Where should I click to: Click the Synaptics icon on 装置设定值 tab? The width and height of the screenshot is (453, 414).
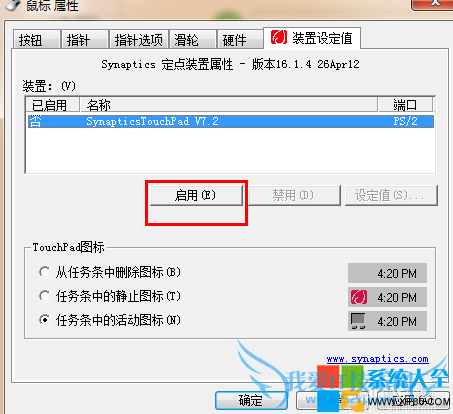pos(279,37)
